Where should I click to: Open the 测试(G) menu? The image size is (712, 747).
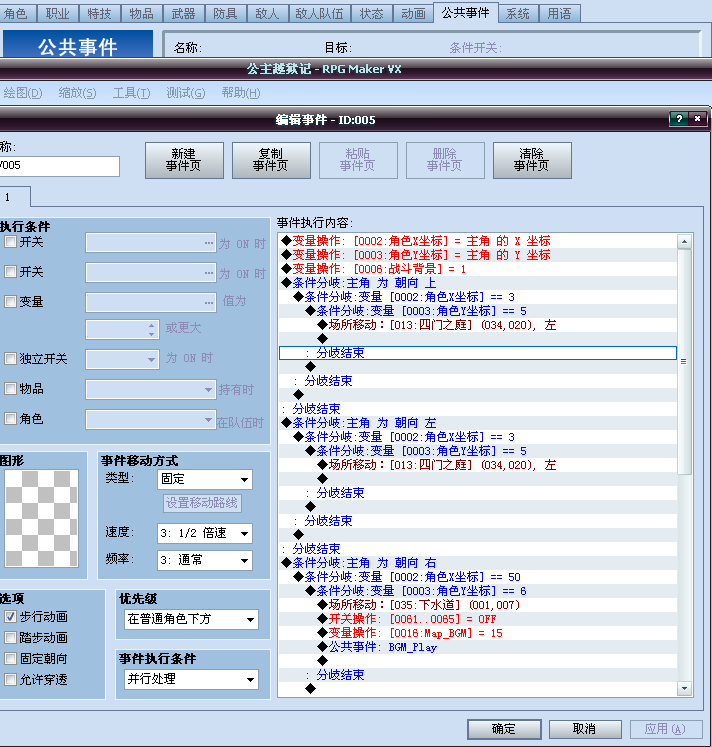click(186, 92)
